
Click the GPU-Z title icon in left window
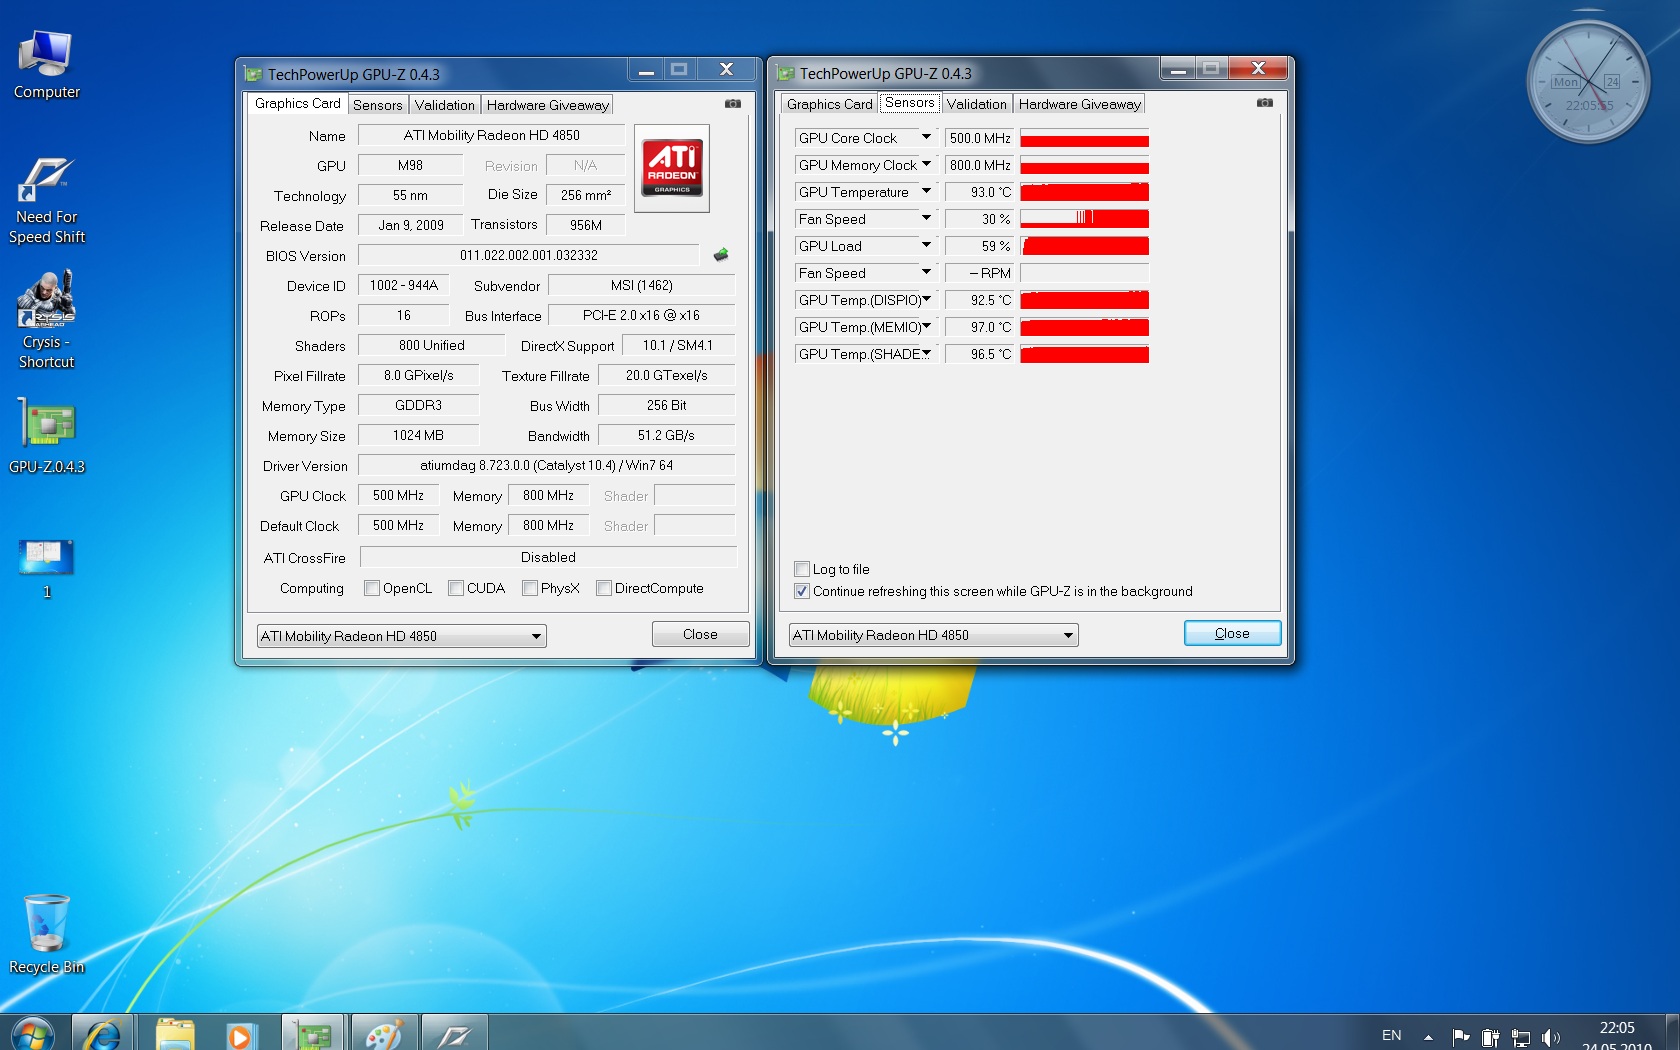pos(253,74)
